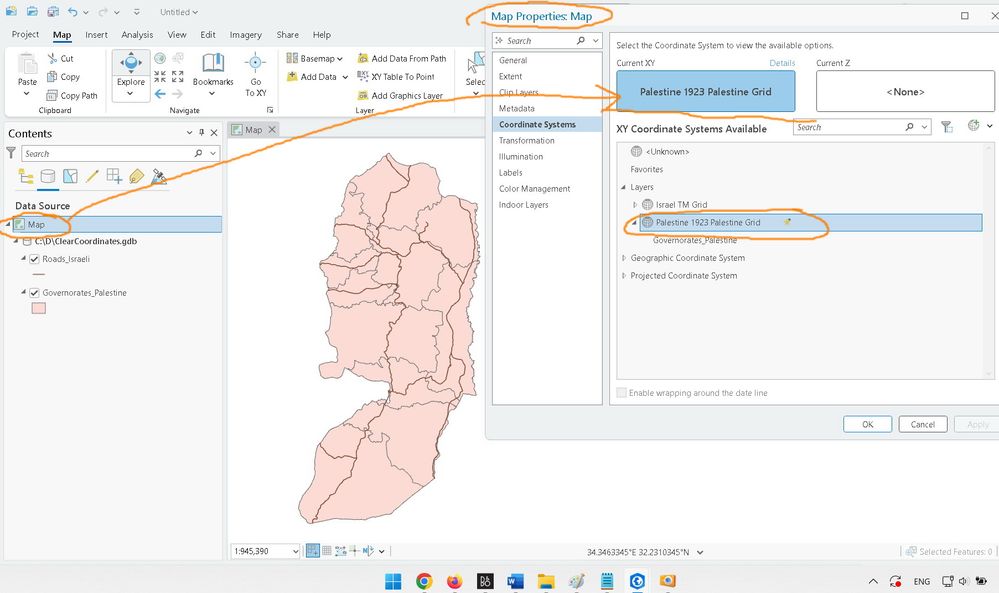Open the Basemap dropdown
This screenshot has width=999, height=593.
pos(315,59)
